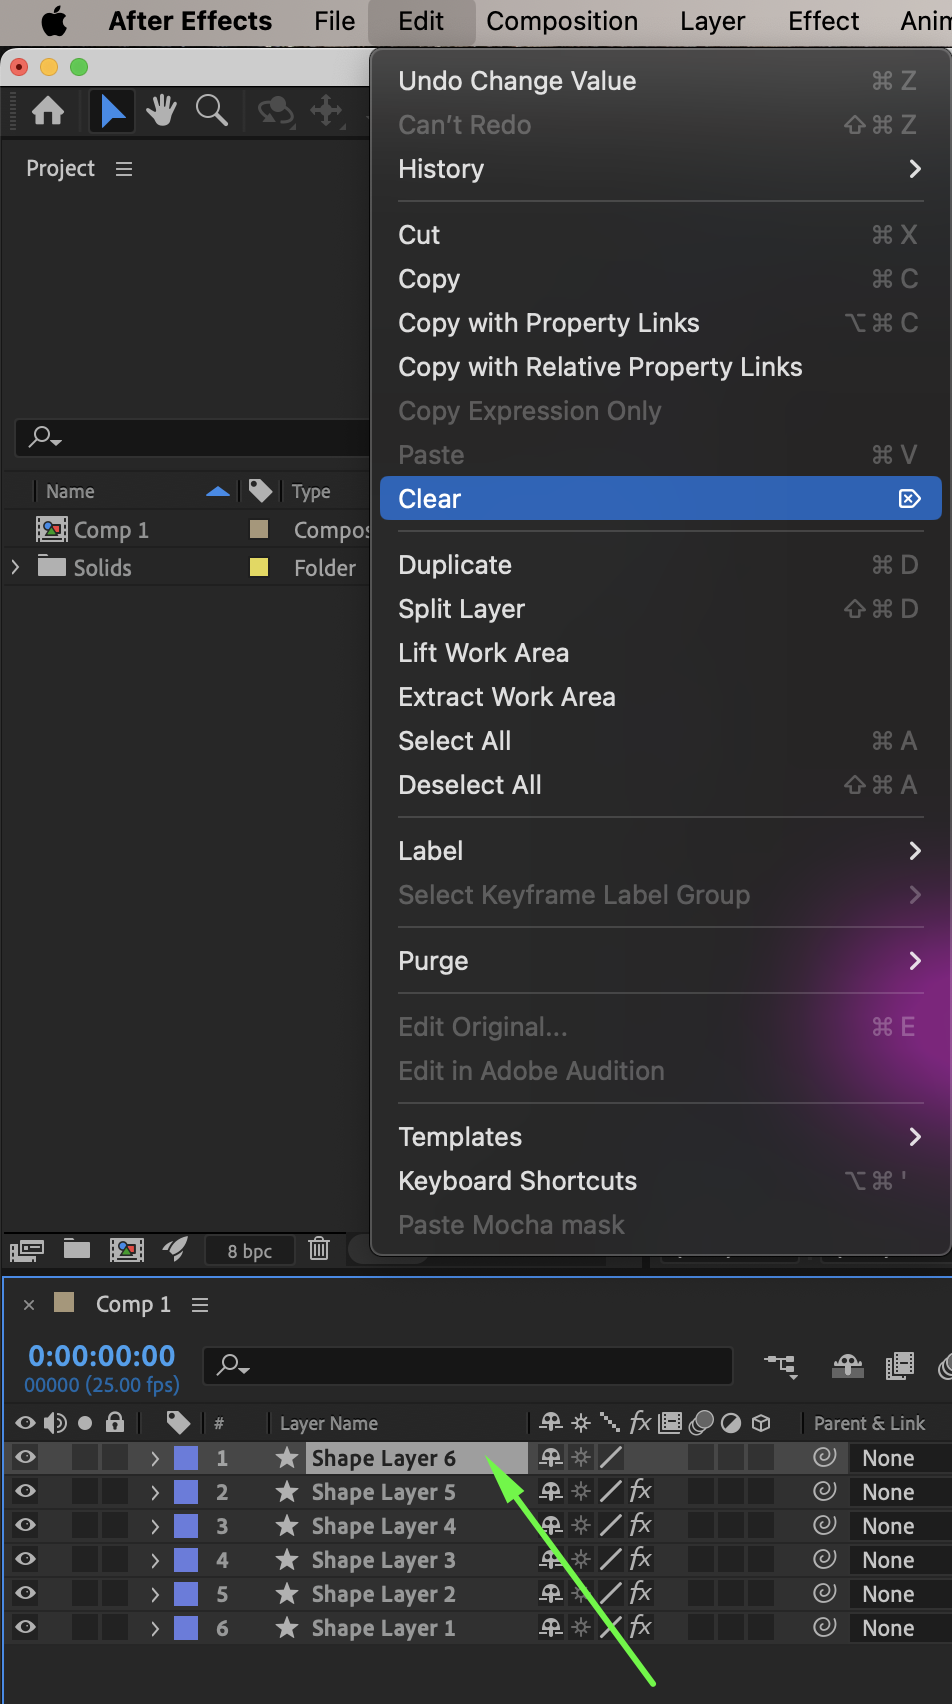The height and width of the screenshot is (1704, 952).
Task: Toggle the 3D layer box for Shape Layer 6
Action: (x=761, y=1458)
